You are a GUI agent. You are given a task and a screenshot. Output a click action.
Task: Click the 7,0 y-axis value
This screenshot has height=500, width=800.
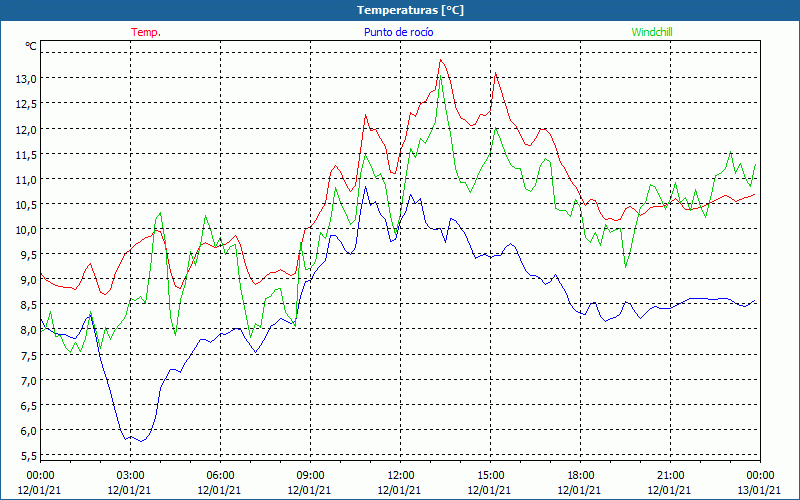28,380
